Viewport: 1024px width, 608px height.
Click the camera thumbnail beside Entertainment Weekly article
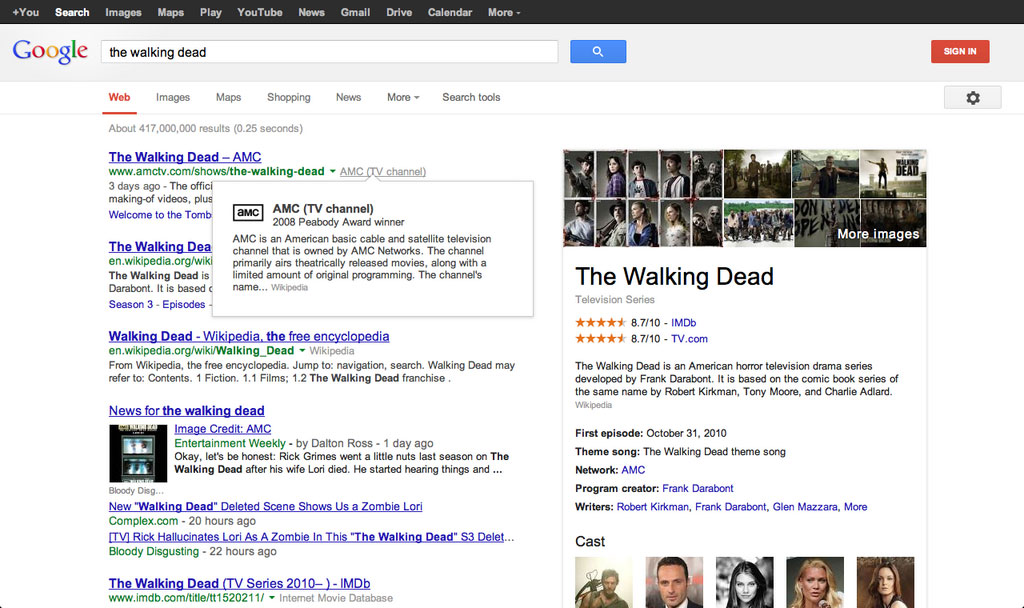137,452
